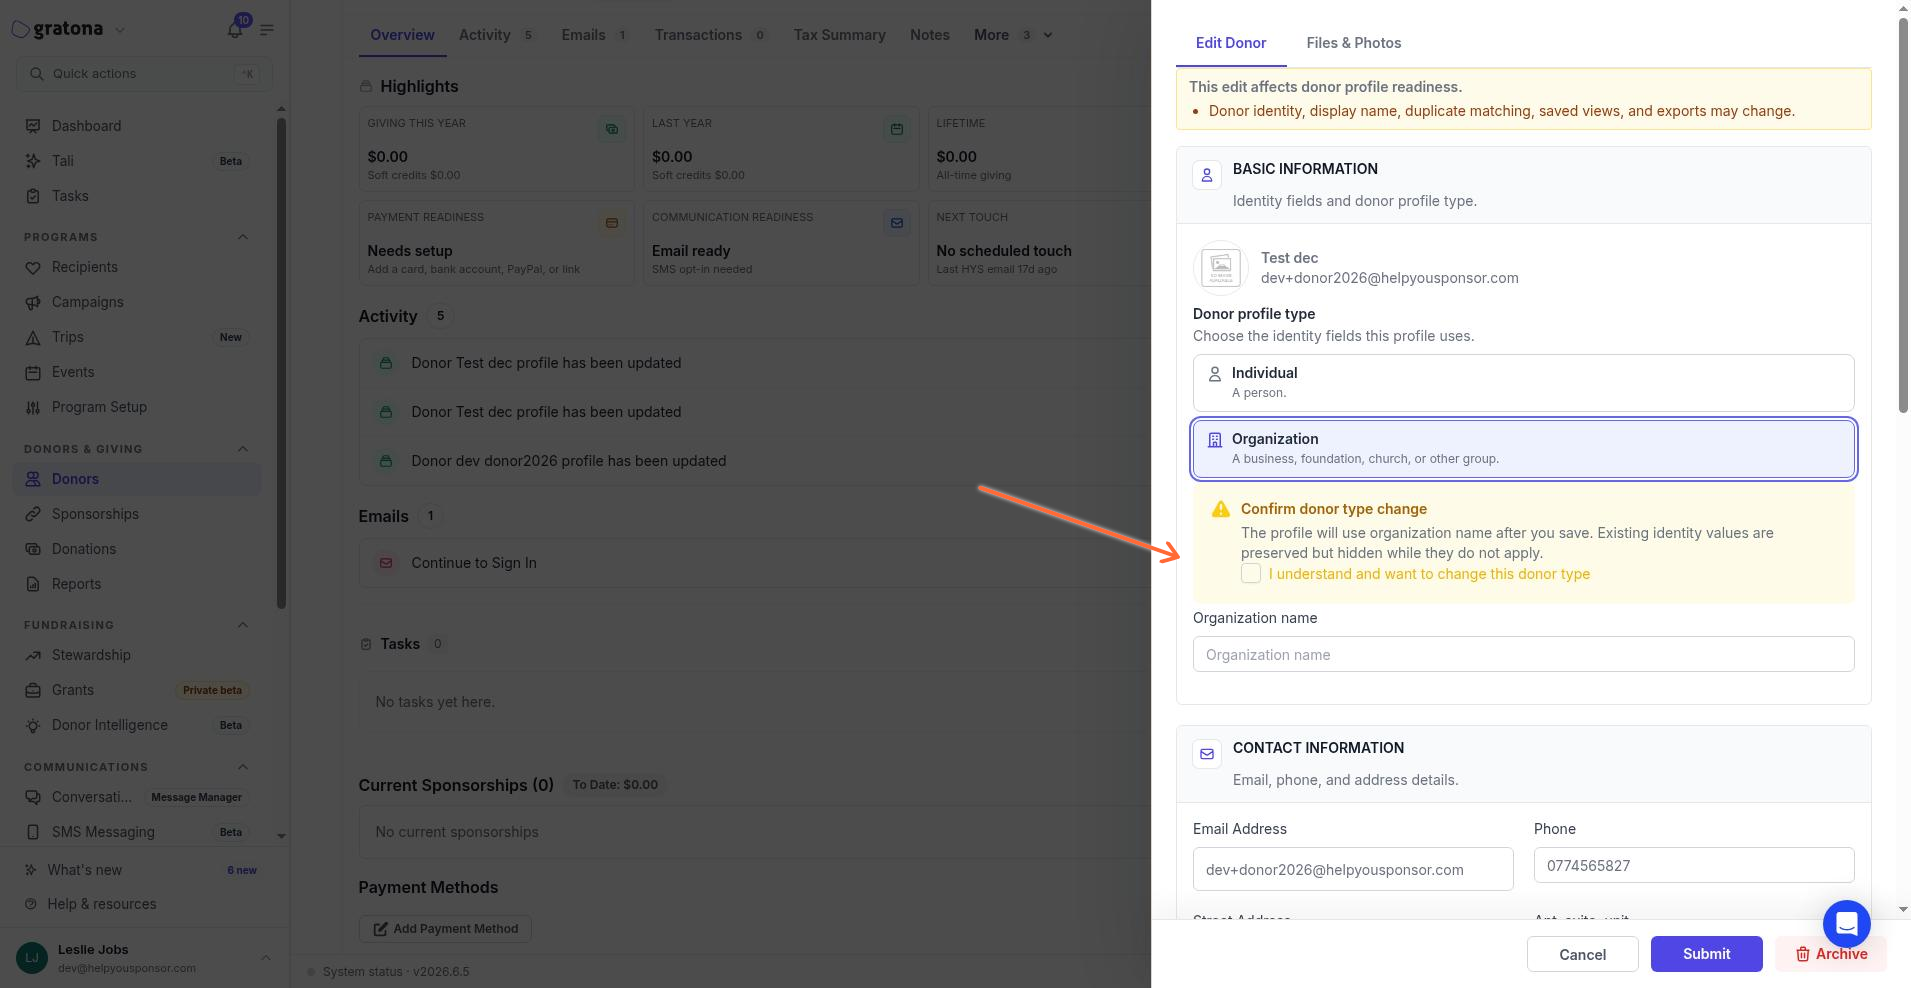Viewport: 1911px width, 988px height.
Task: Select Organization donor profile type
Action: point(1523,448)
